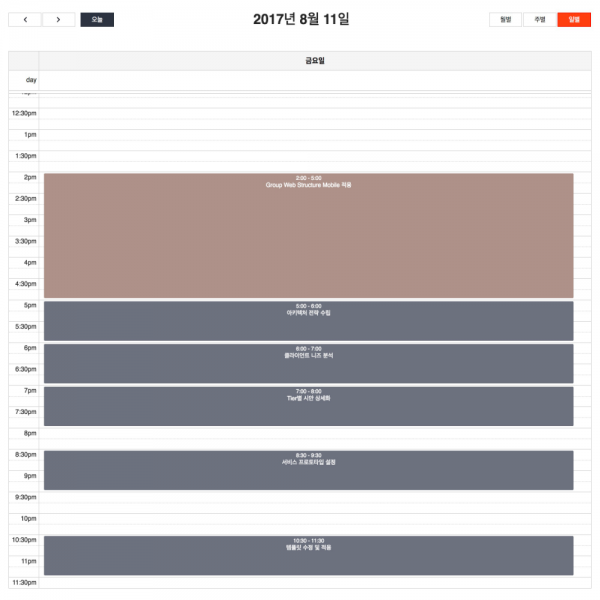The width and height of the screenshot is (600, 600).
Task: Open the 10:30 - 11:30 템플릿 수정 및 적용 event
Action: [308, 555]
